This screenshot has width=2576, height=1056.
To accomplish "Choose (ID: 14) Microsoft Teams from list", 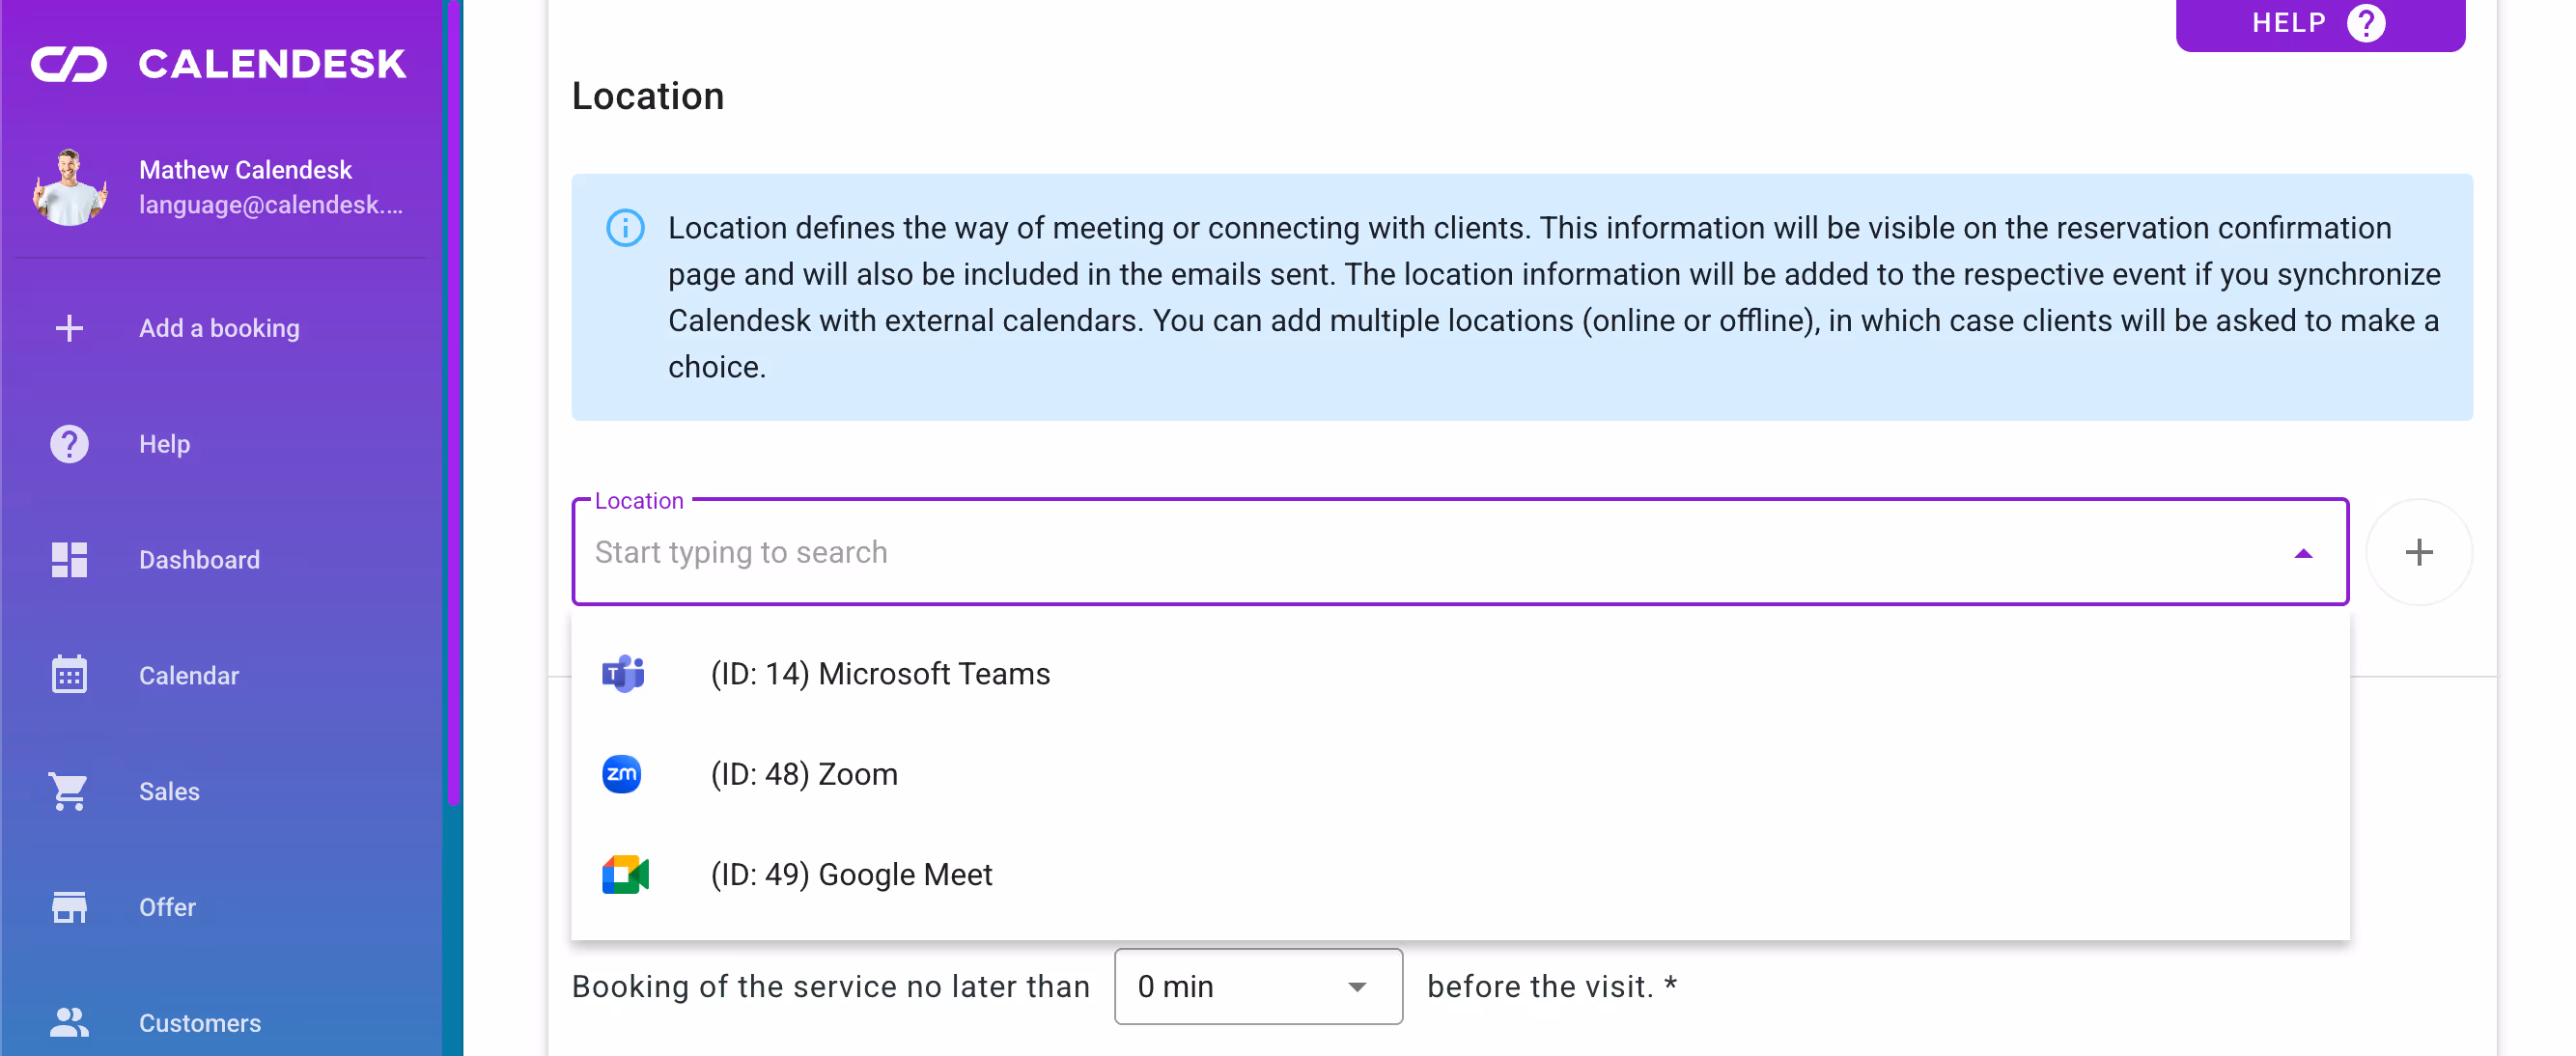I will point(880,674).
